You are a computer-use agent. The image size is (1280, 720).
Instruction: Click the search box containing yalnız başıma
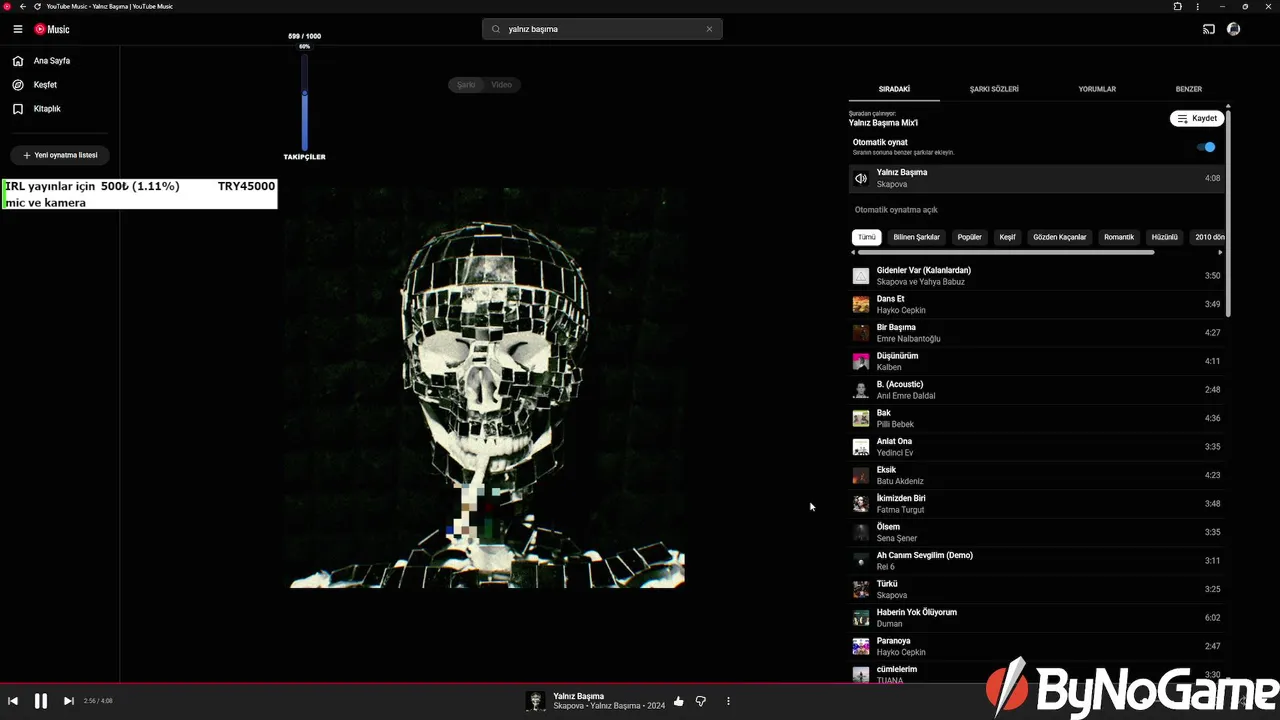point(602,29)
